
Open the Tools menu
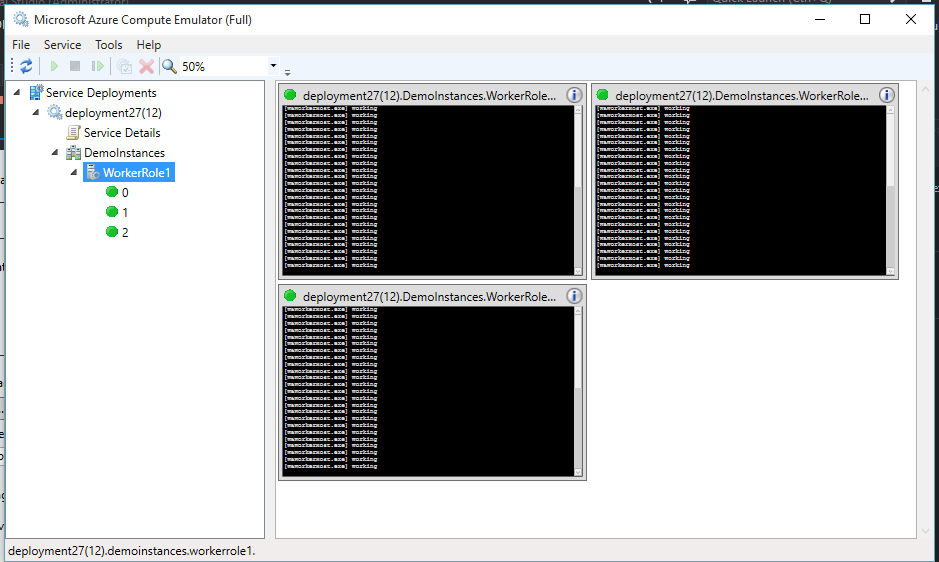pos(108,45)
